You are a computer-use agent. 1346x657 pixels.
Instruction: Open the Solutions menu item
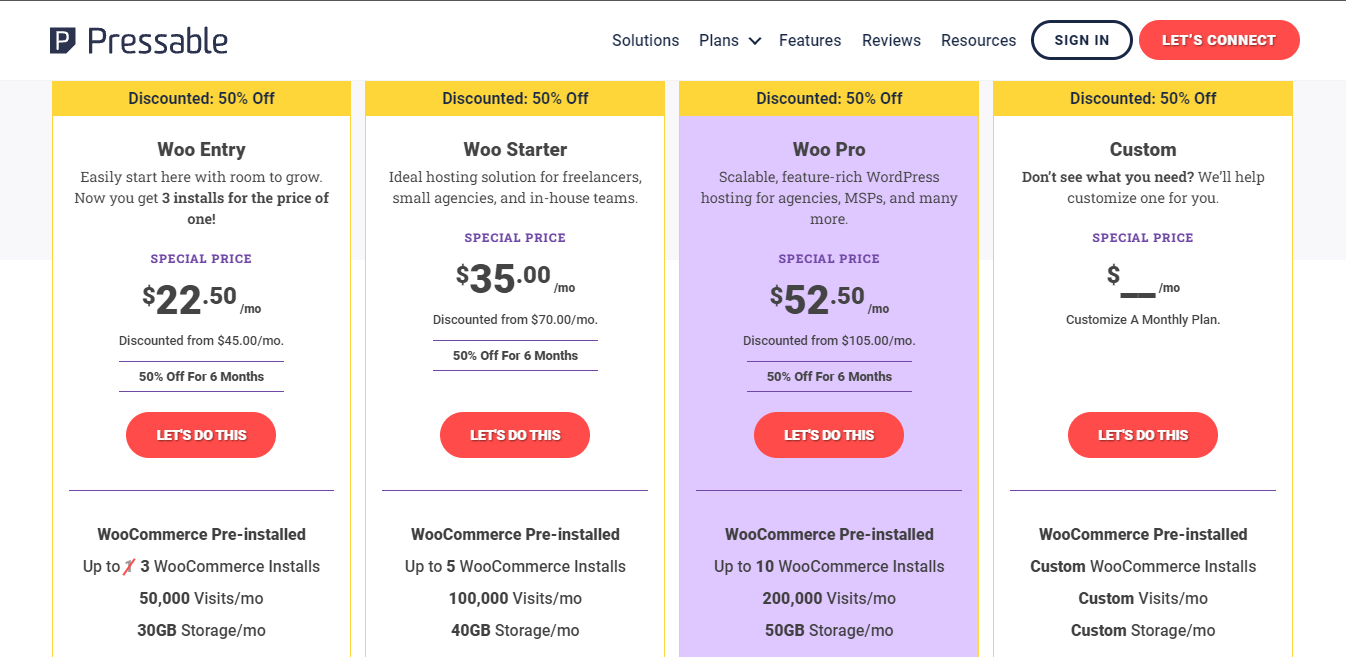pyautogui.click(x=645, y=40)
